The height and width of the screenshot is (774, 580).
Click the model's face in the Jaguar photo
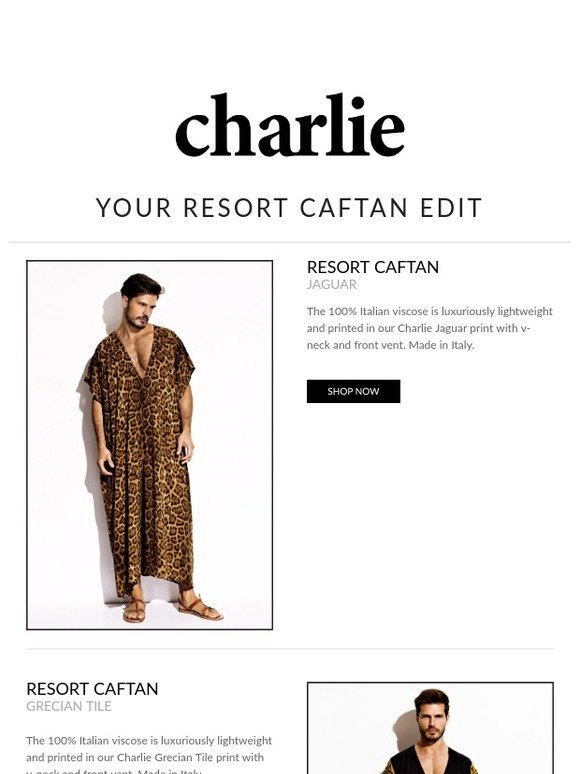(x=139, y=310)
